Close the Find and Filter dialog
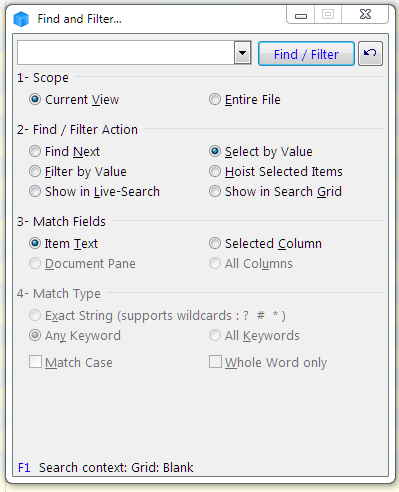 [x=365, y=14]
